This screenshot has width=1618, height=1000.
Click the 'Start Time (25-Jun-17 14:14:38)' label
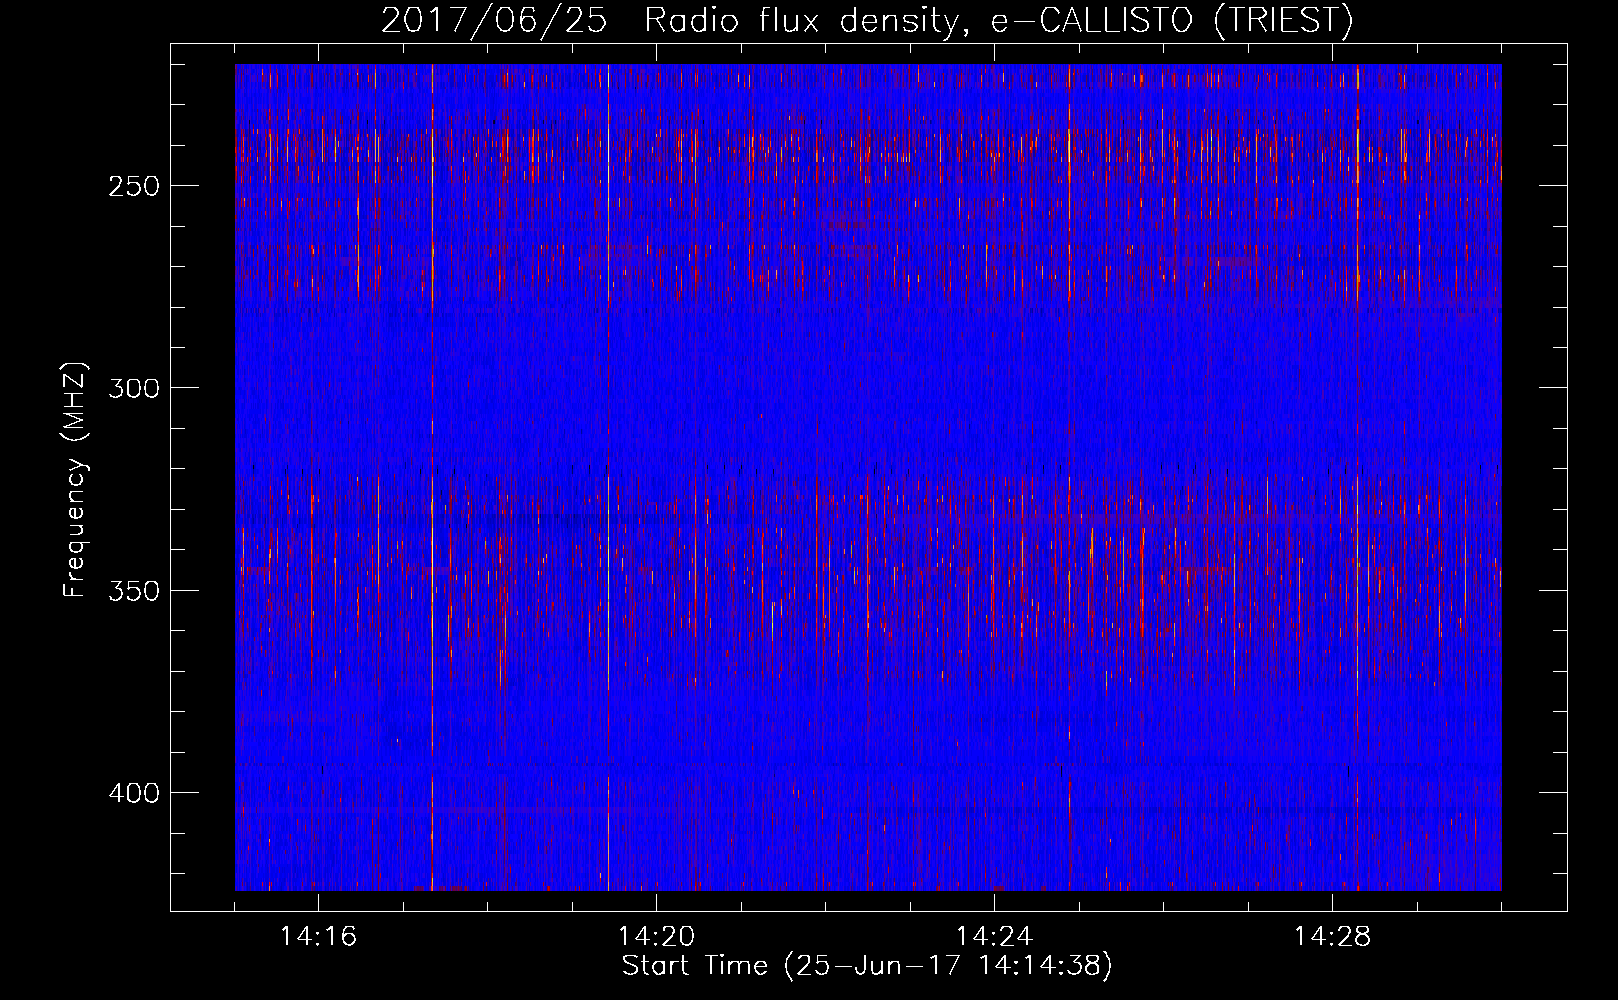pyautogui.click(x=867, y=966)
